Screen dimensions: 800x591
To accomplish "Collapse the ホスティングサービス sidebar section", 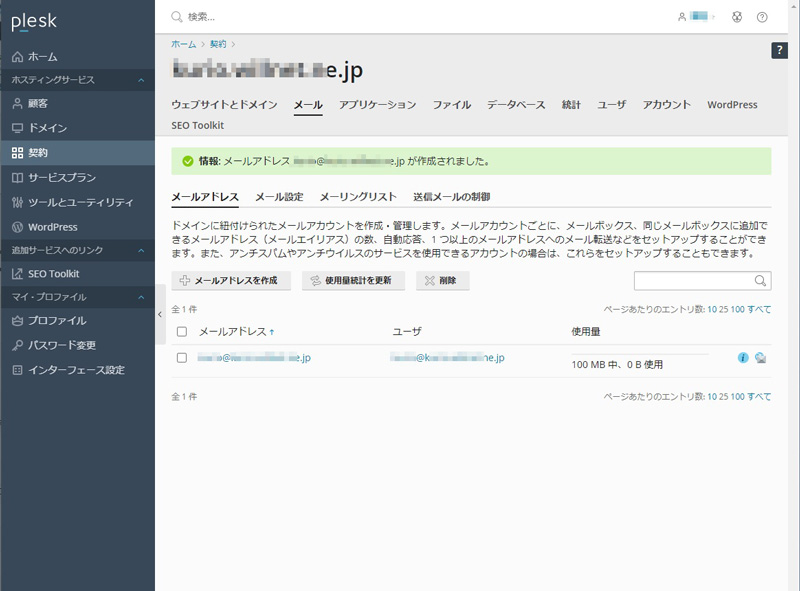I will [x=141, y=79].
